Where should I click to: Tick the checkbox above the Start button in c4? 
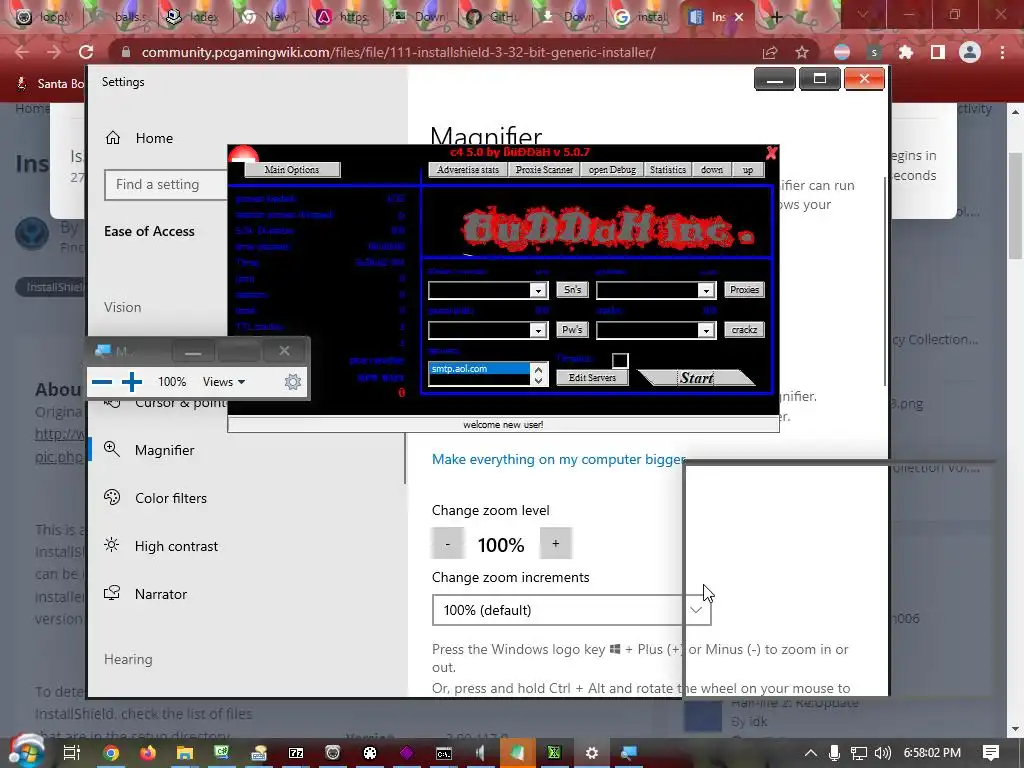[620, 360]
